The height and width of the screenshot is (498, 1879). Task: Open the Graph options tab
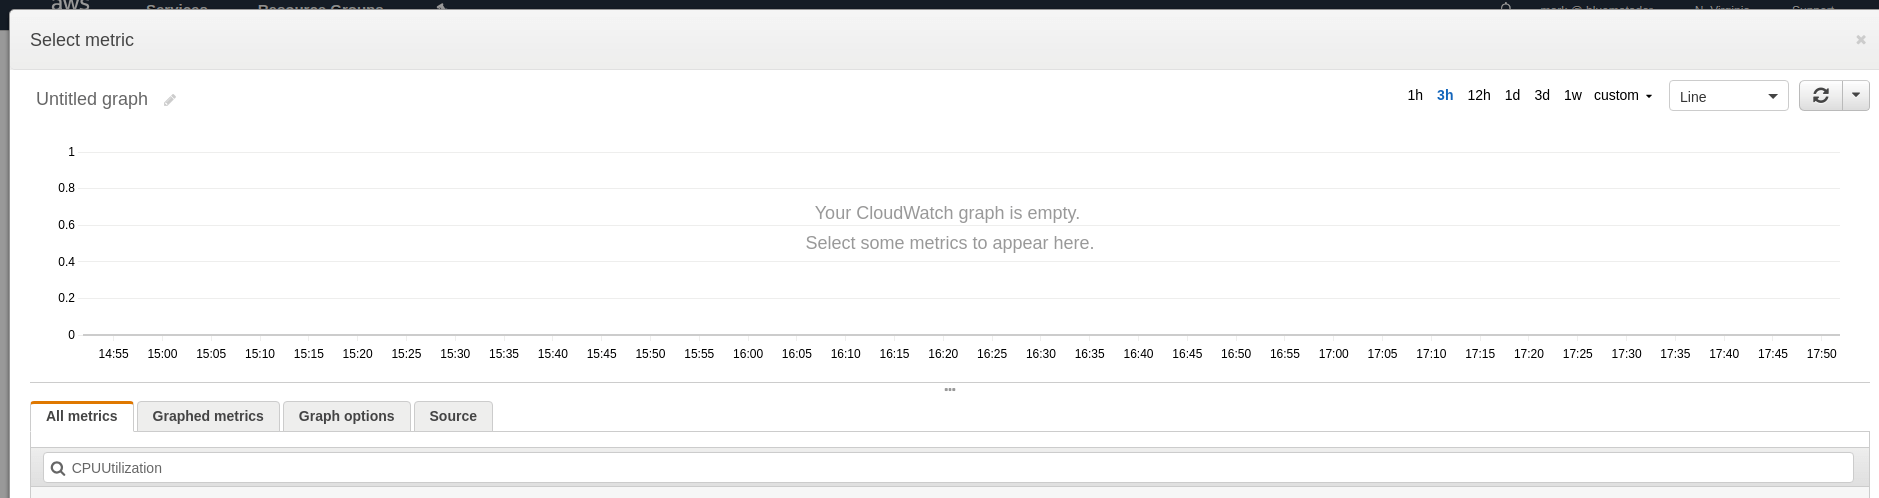tap(346, 416)
